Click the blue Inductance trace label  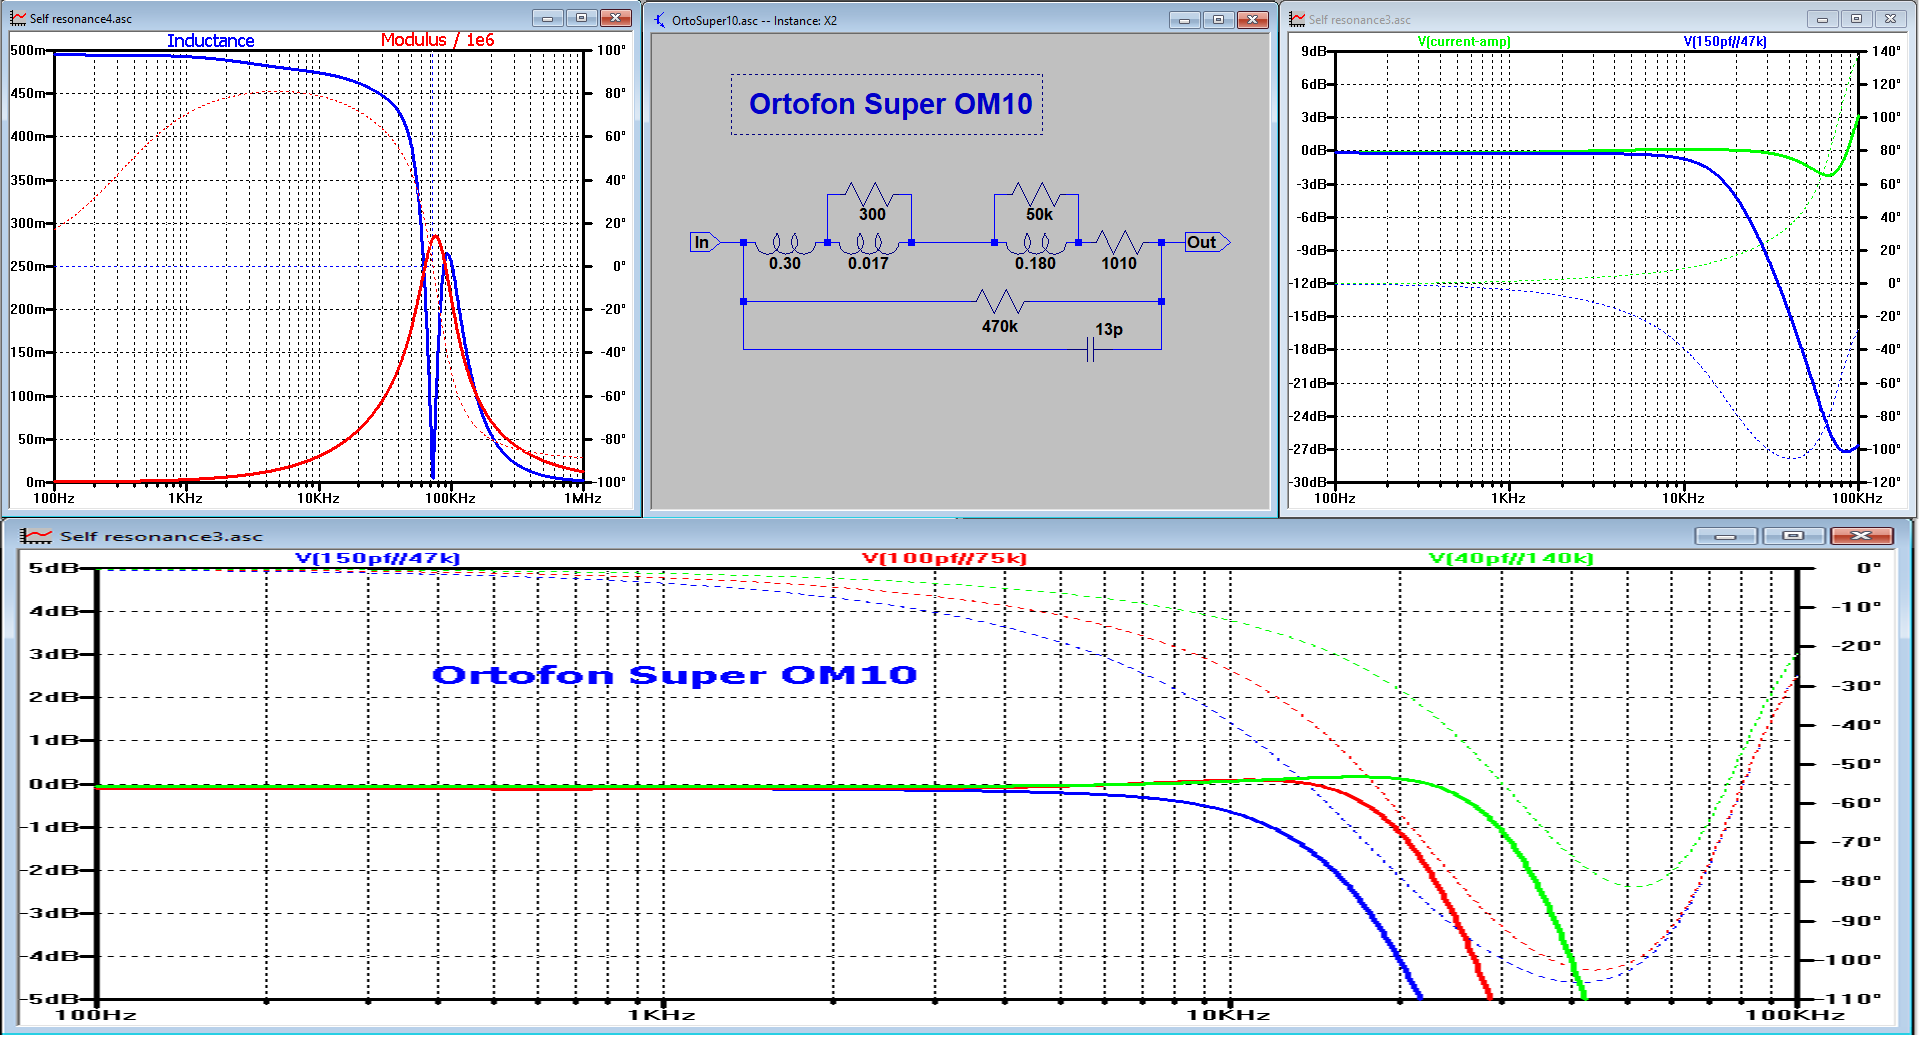coord(210,41)
